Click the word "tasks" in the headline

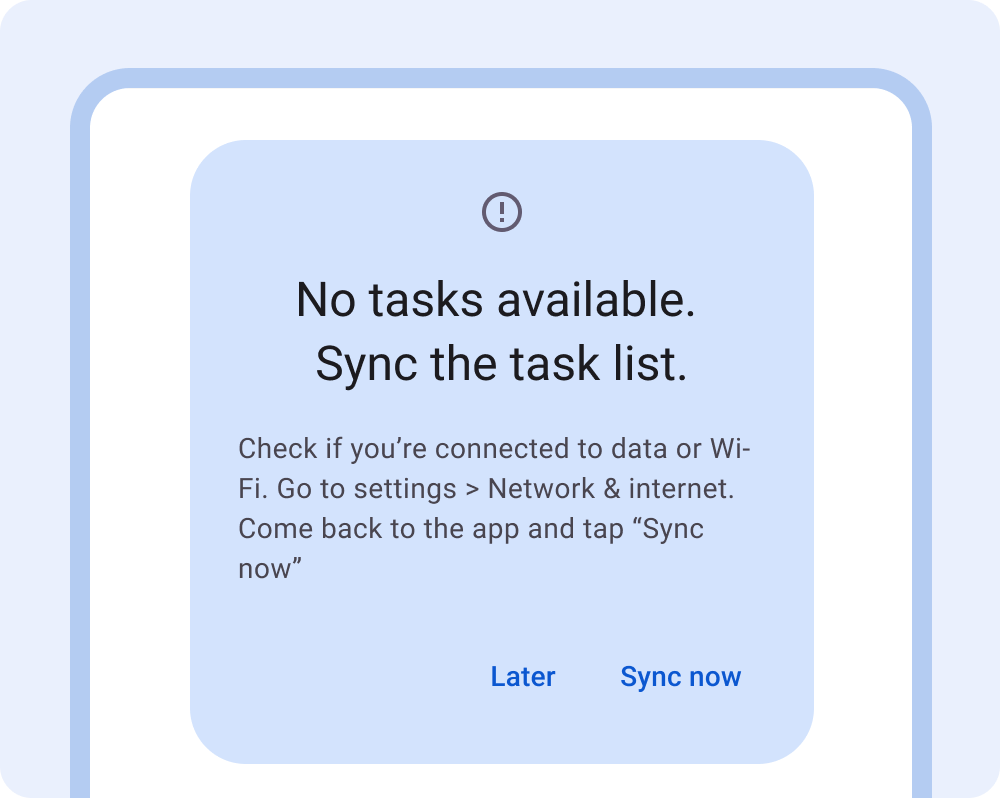[426, 300]
